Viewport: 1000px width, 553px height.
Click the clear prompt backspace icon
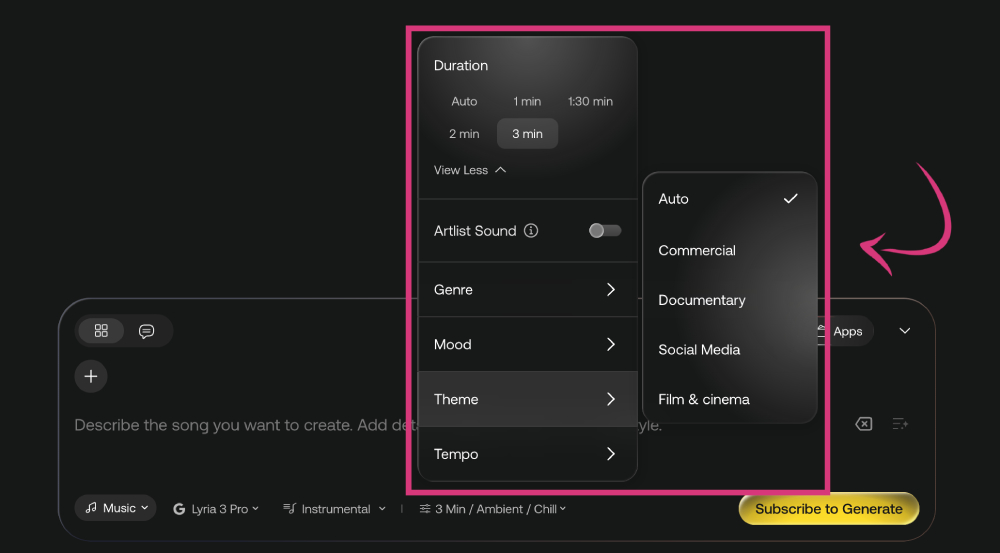864,424
